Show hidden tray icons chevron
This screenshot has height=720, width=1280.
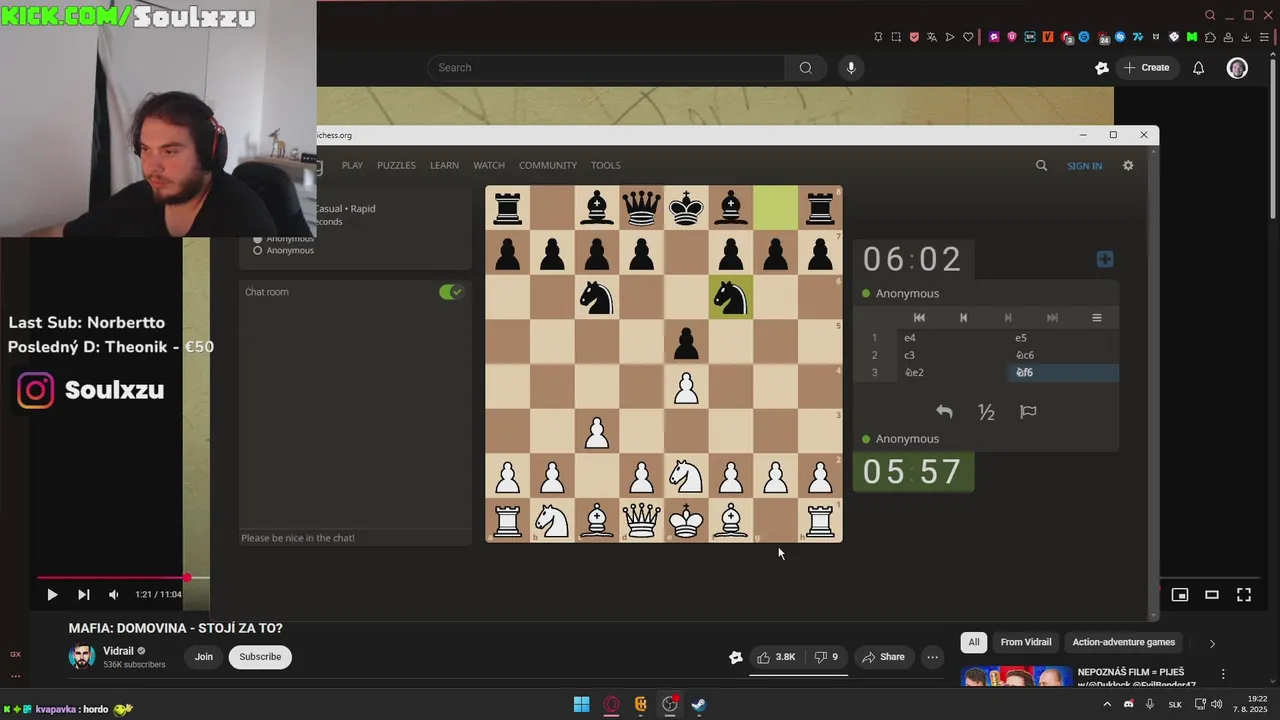1107,705
